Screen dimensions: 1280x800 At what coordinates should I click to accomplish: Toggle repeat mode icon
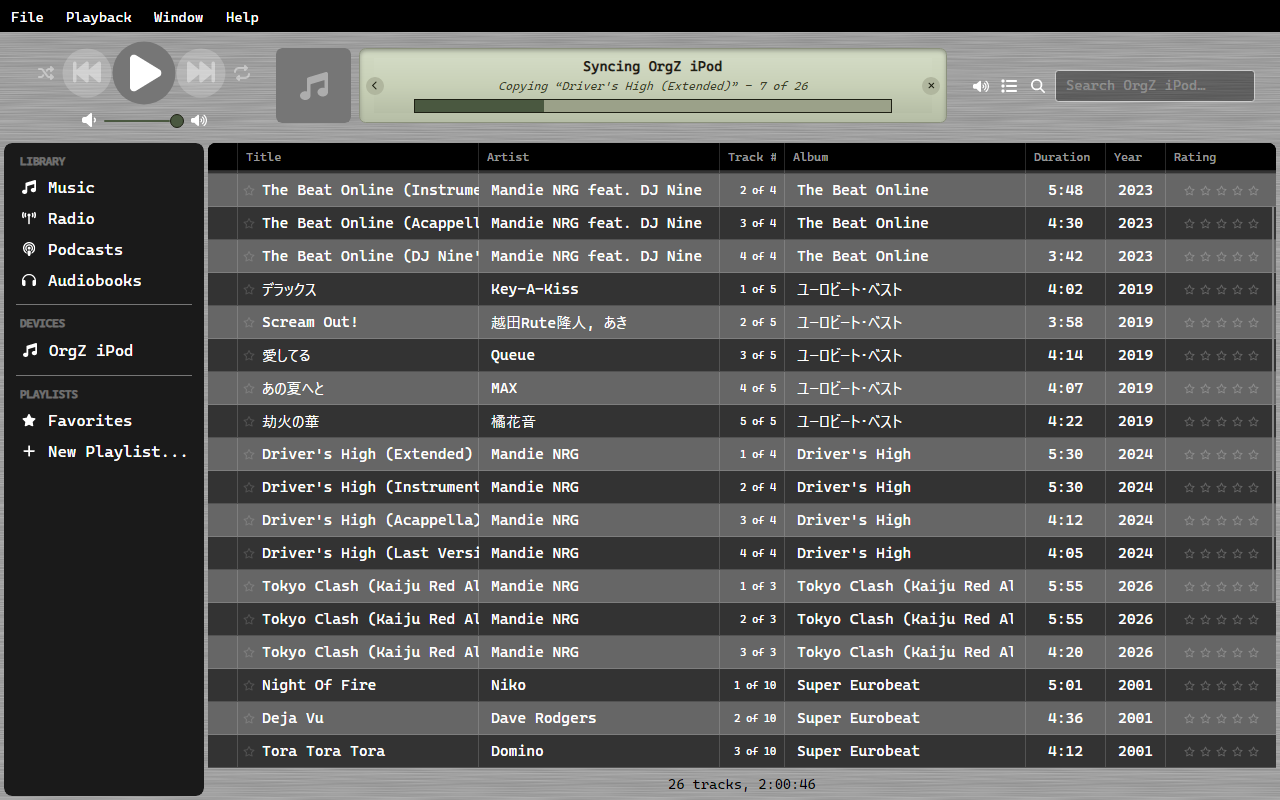point(242,73)
